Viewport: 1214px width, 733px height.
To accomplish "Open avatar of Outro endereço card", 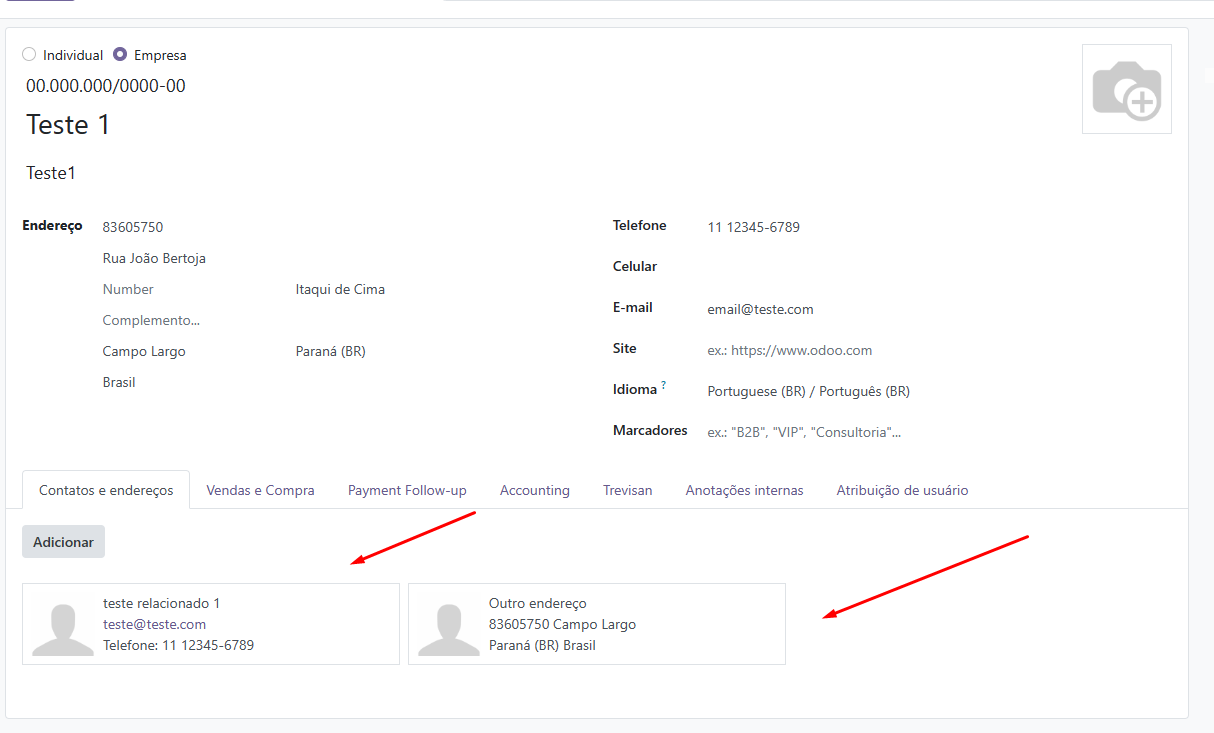I will click(449, 629).
